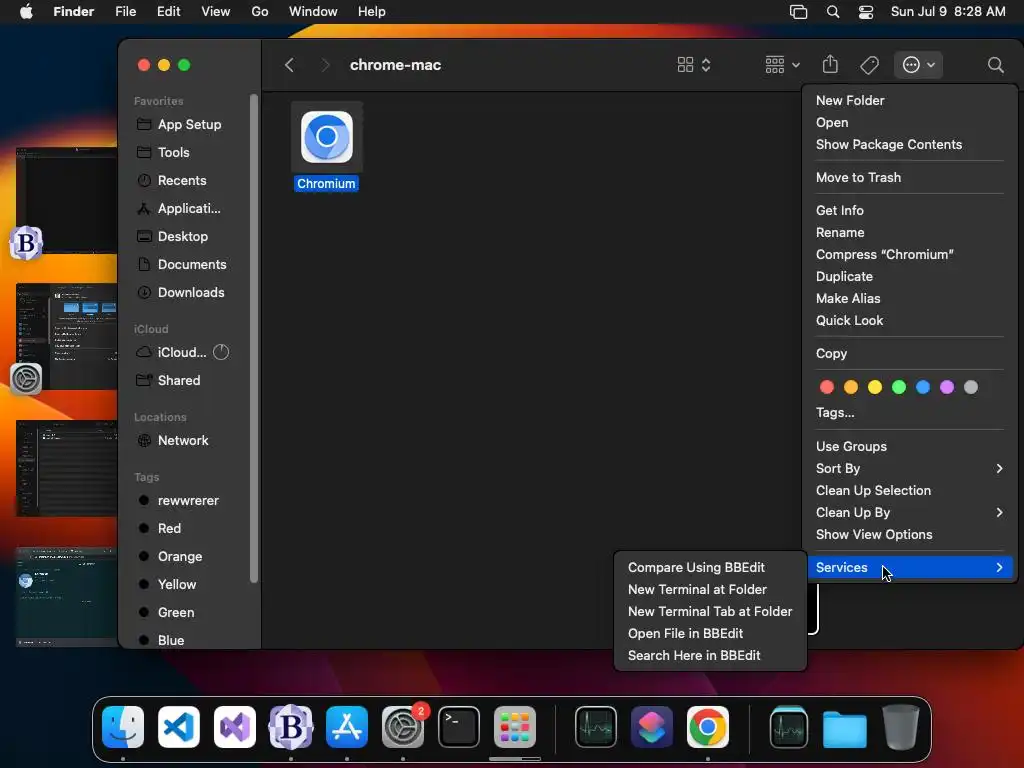Image resolution: width=1024 pixels, height=768 pixels.
Task: Select the Orange tag in sidebar
Action: 180,556
